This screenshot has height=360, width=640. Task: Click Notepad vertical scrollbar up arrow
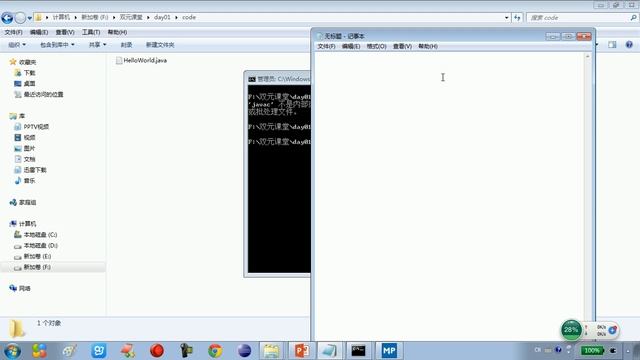[x=588, y=57]
